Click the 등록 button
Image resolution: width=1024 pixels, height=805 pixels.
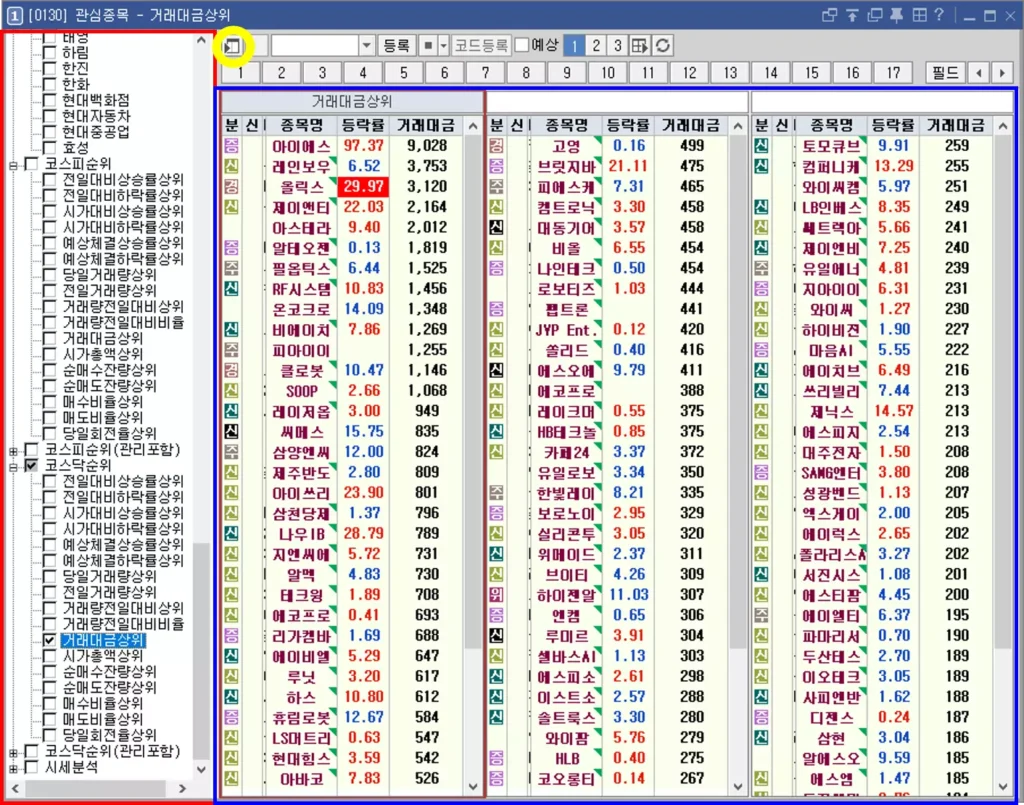click(x=396, y=46)
